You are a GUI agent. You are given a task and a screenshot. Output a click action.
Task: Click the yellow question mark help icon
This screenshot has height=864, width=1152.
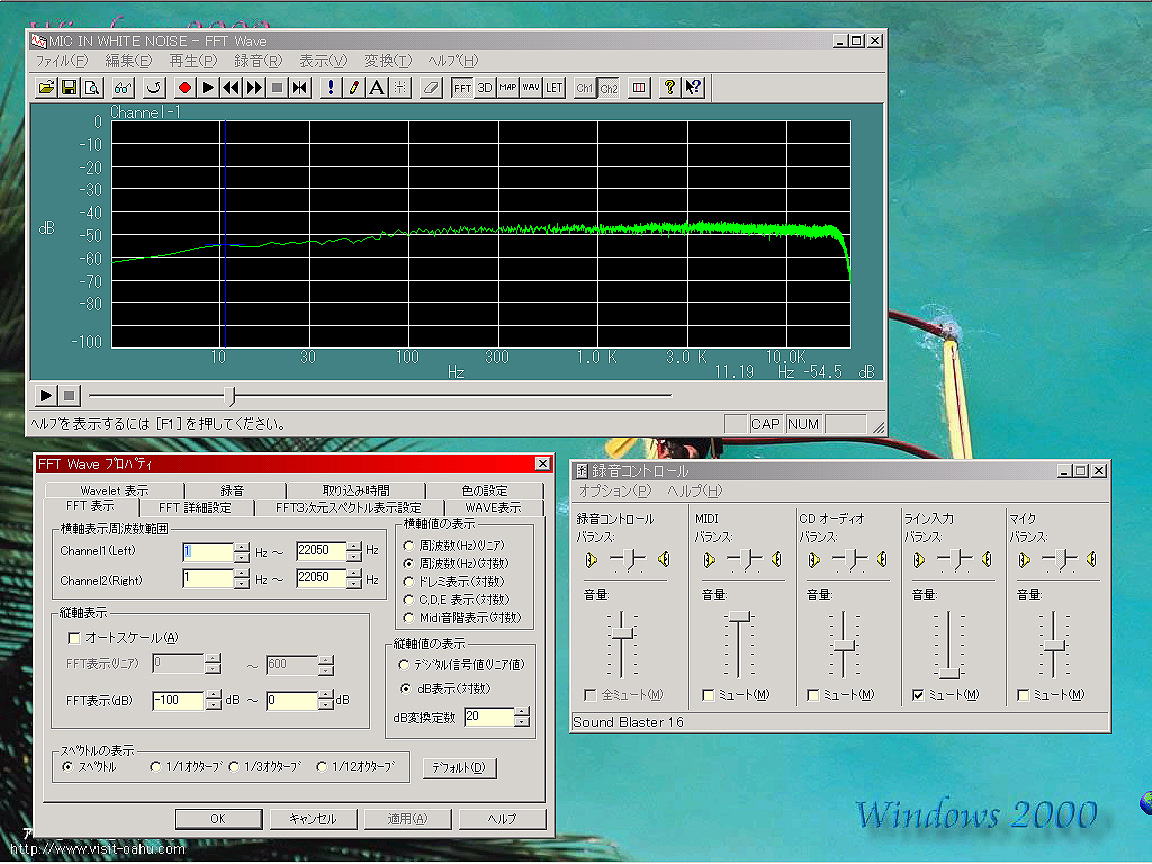[x=669, y=88]
